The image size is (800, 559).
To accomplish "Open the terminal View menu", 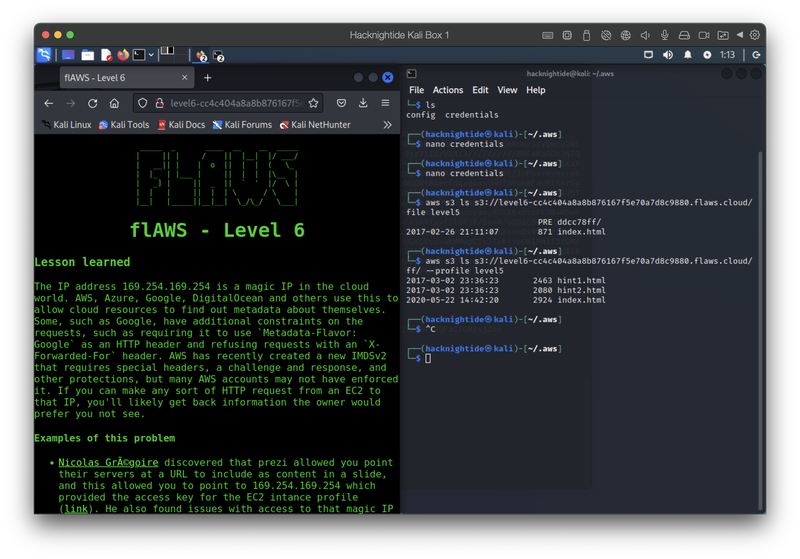I will pyautogui.click(x=507, y=90).
